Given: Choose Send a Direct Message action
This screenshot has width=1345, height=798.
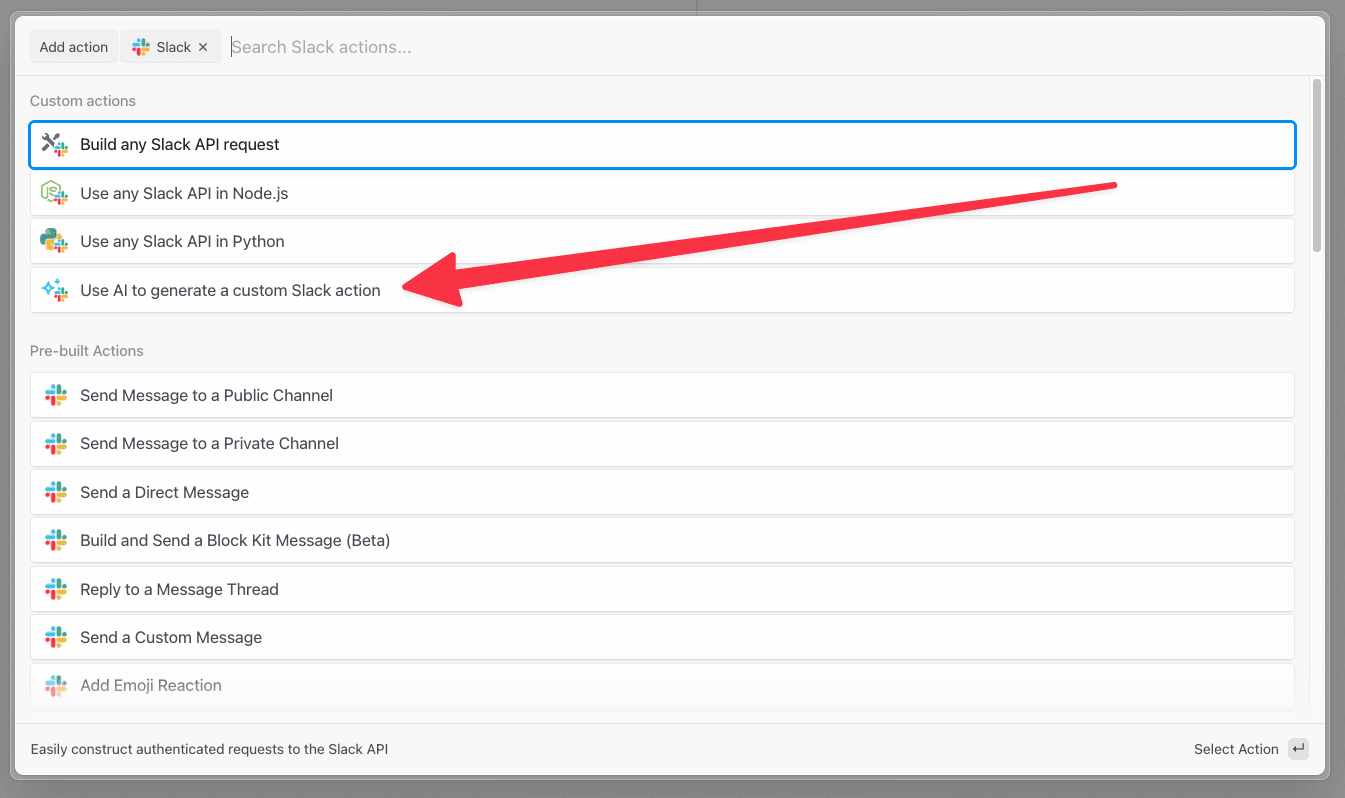Looking at the screenshot, I should coord(662,492).
